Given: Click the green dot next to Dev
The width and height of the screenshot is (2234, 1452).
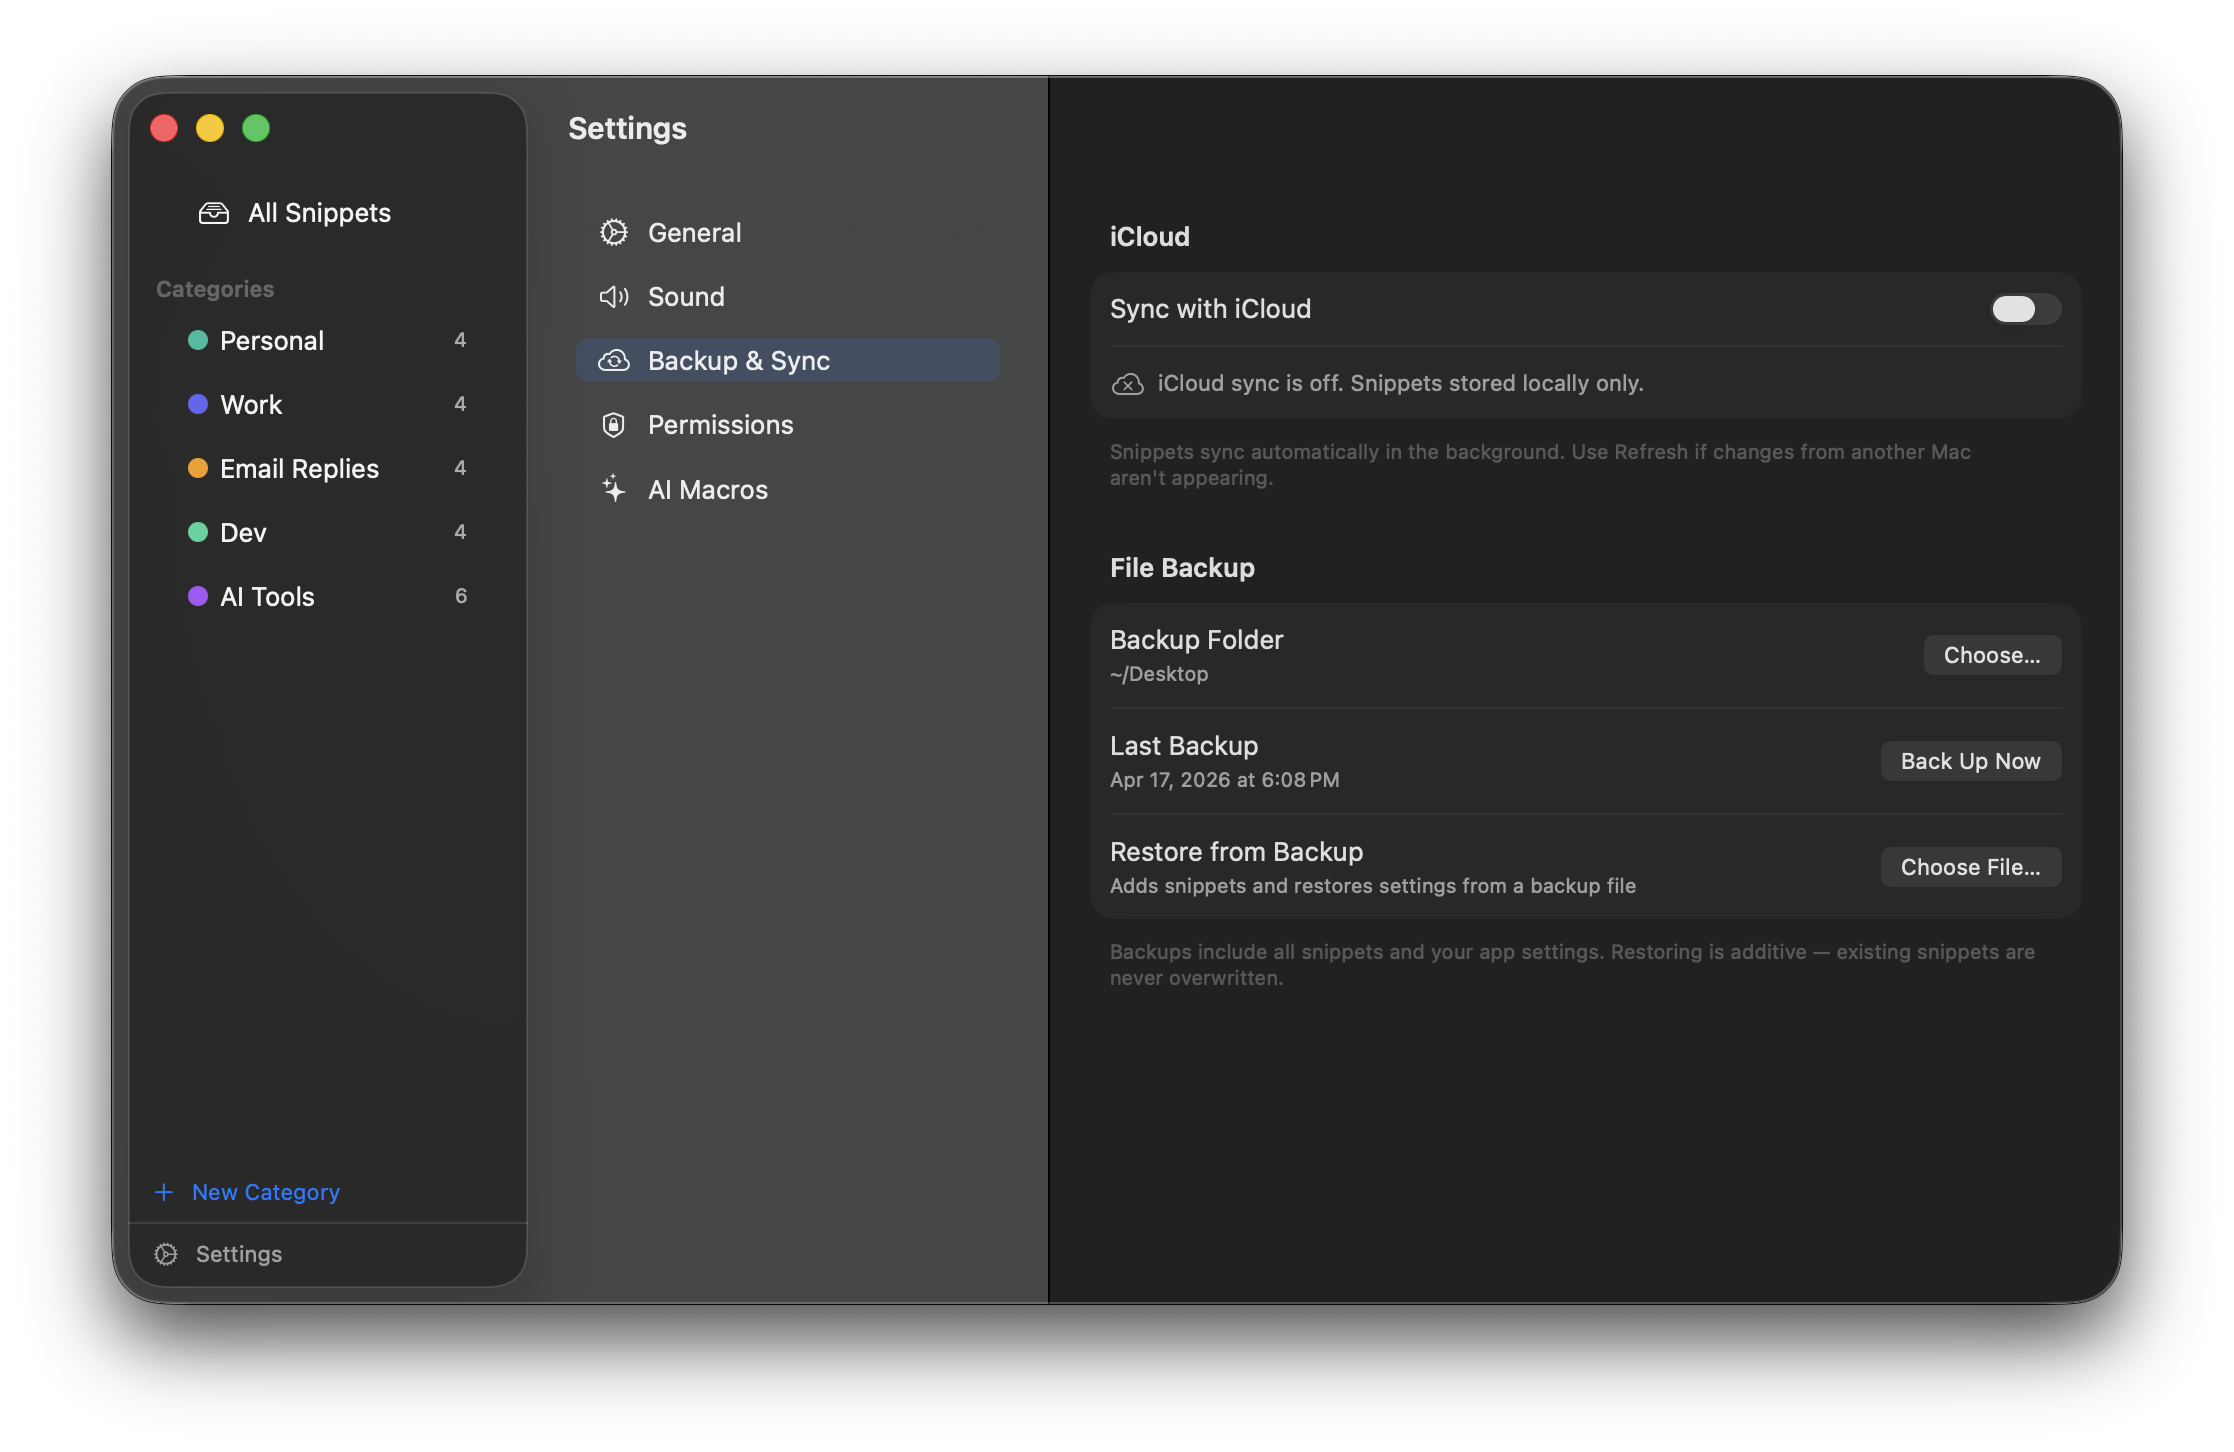Looking at the screenshot, I should coord(197,532).
